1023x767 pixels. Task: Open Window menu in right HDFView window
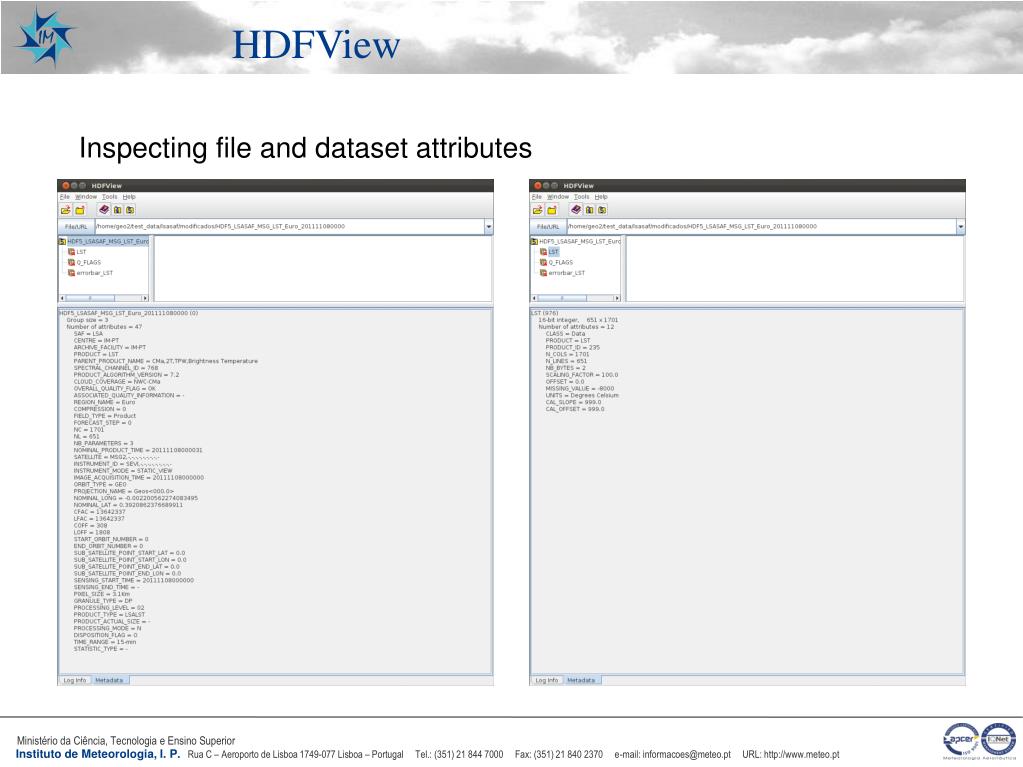pyautogui.click(x=558, y=196)
